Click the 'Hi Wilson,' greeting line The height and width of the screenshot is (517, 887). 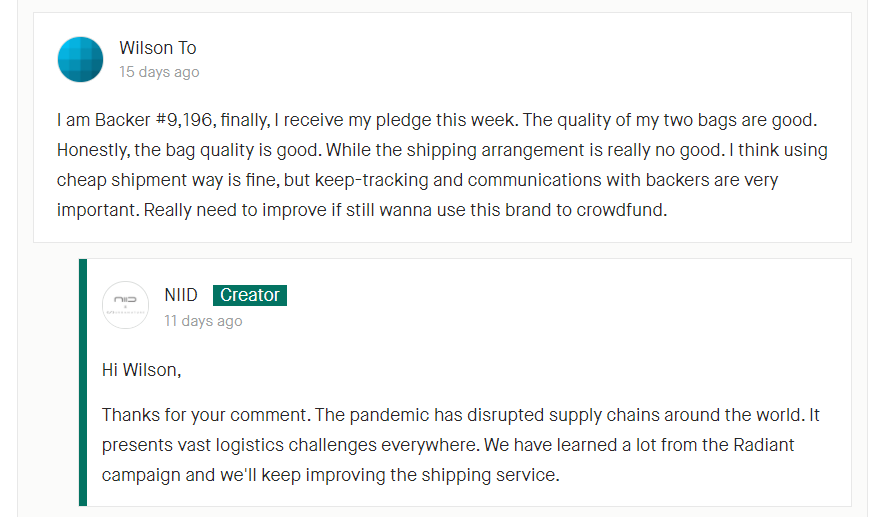(x=141, y=370)
